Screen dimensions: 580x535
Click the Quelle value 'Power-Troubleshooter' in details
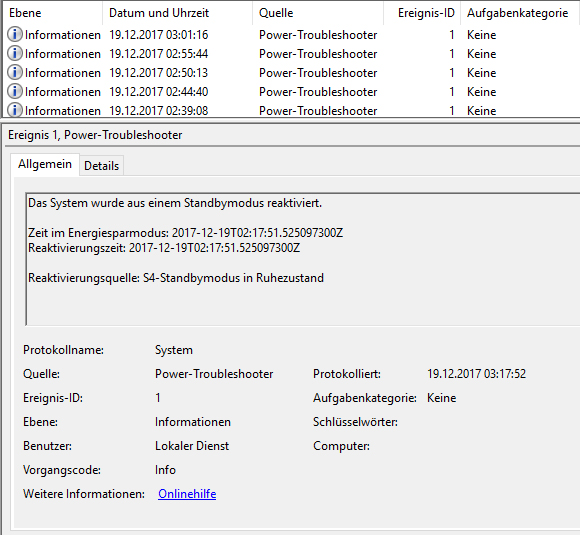(214, 374)
